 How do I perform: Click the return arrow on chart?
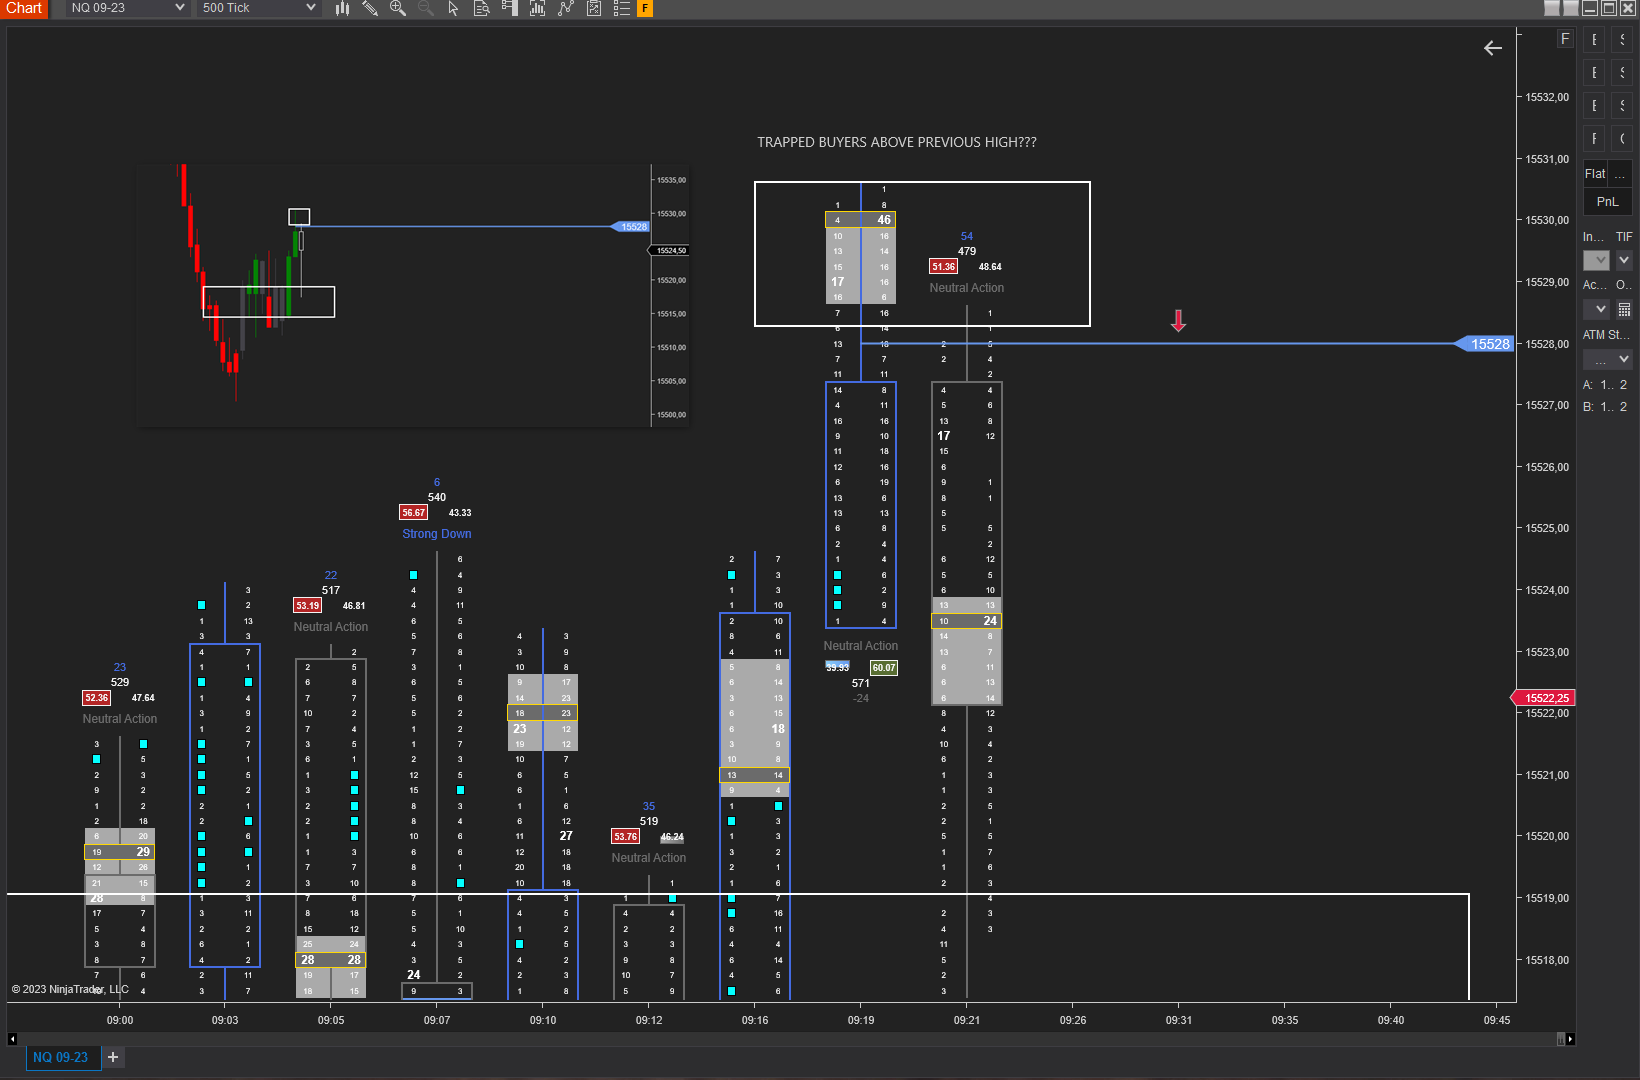[x=1493, y=48]
